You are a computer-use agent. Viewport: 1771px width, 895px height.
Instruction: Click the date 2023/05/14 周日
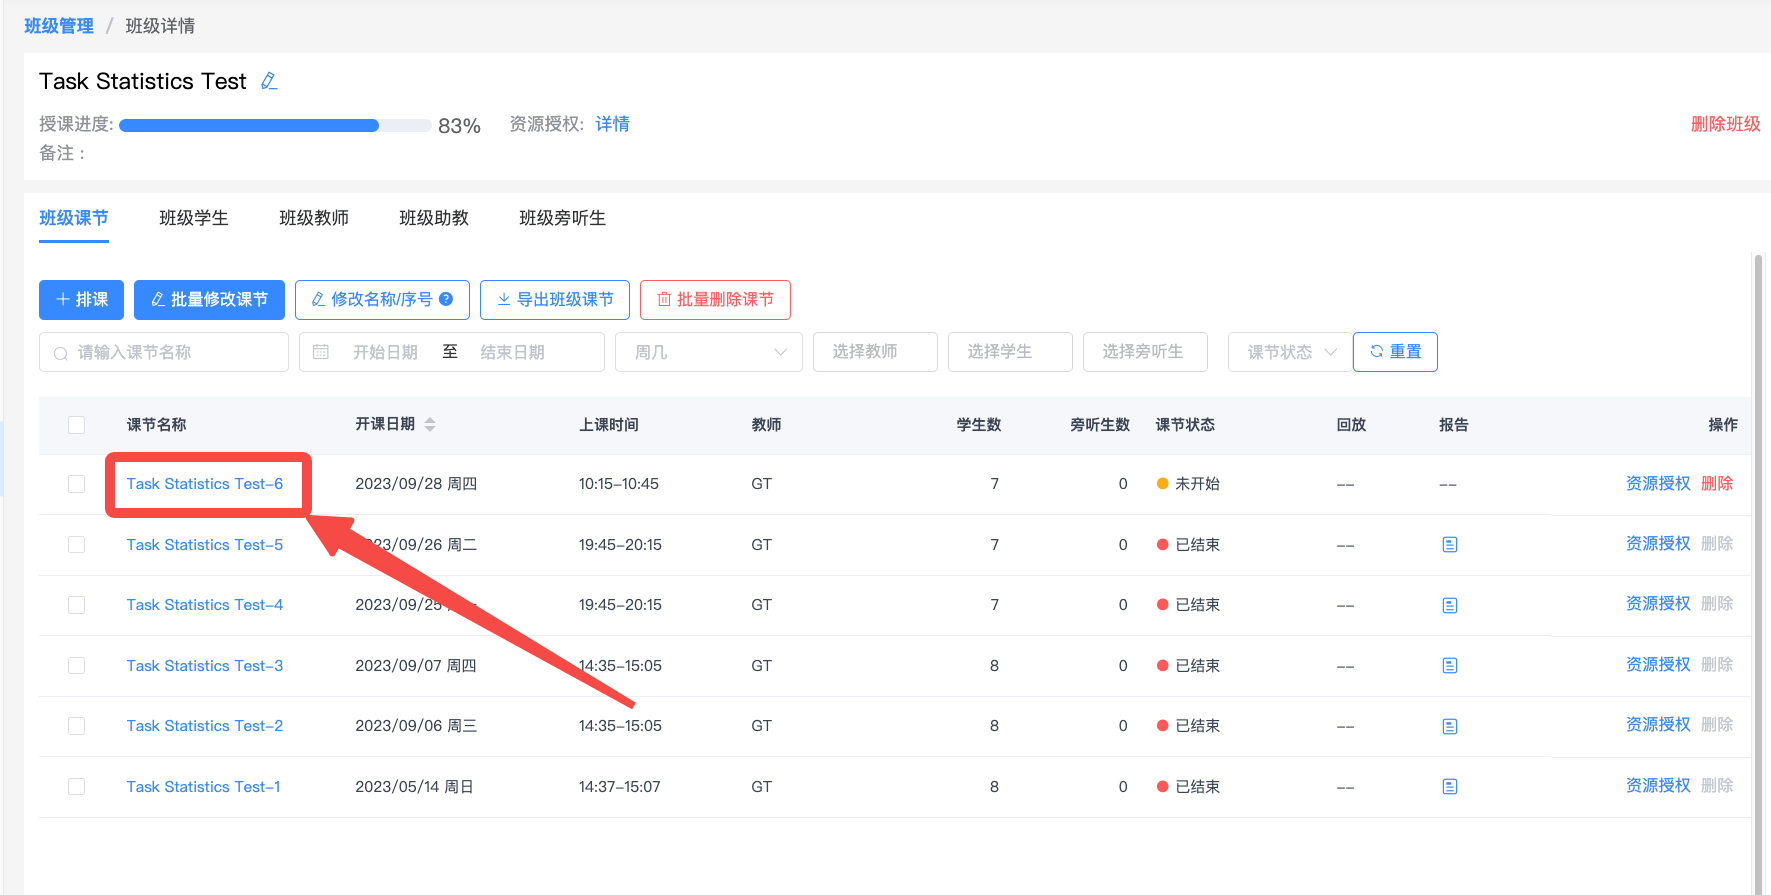click(x=414, y=787)
